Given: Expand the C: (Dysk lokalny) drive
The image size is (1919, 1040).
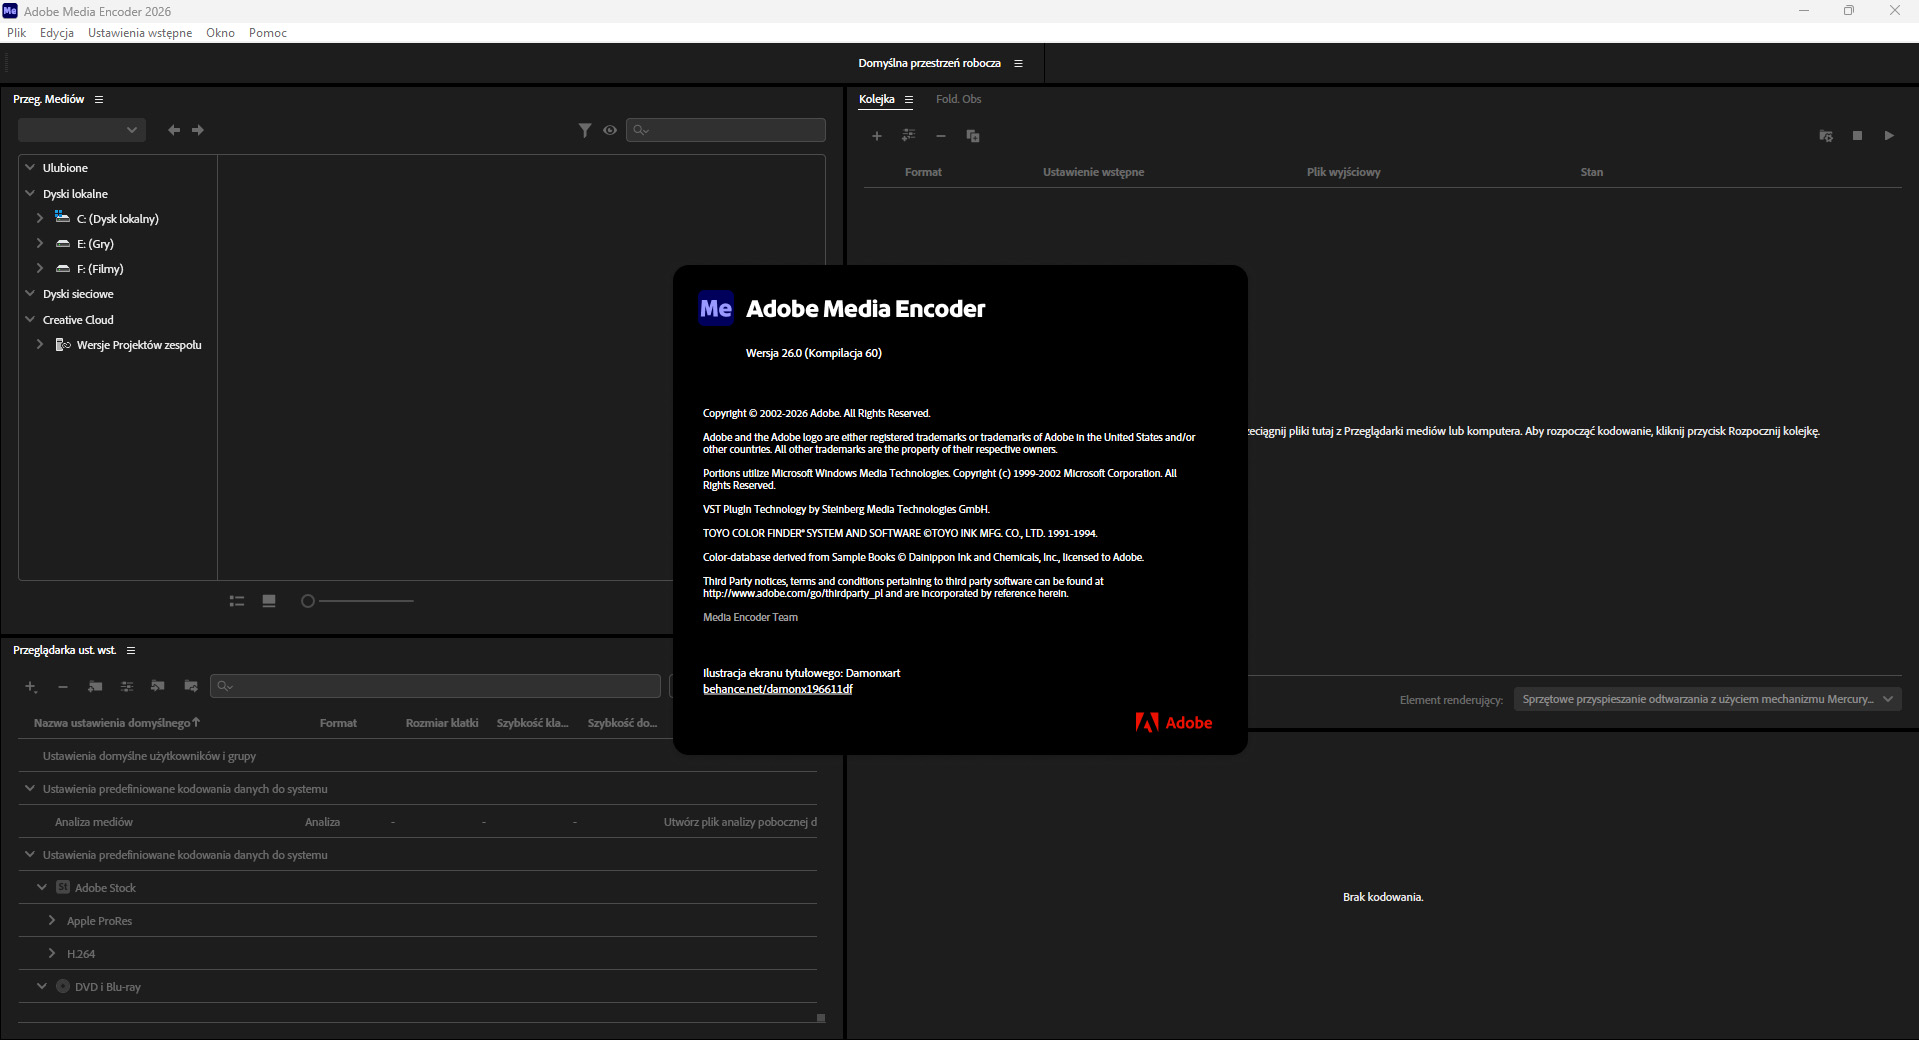Looking at the screenshot, I should pyautogui.click(x=40, y=218).
